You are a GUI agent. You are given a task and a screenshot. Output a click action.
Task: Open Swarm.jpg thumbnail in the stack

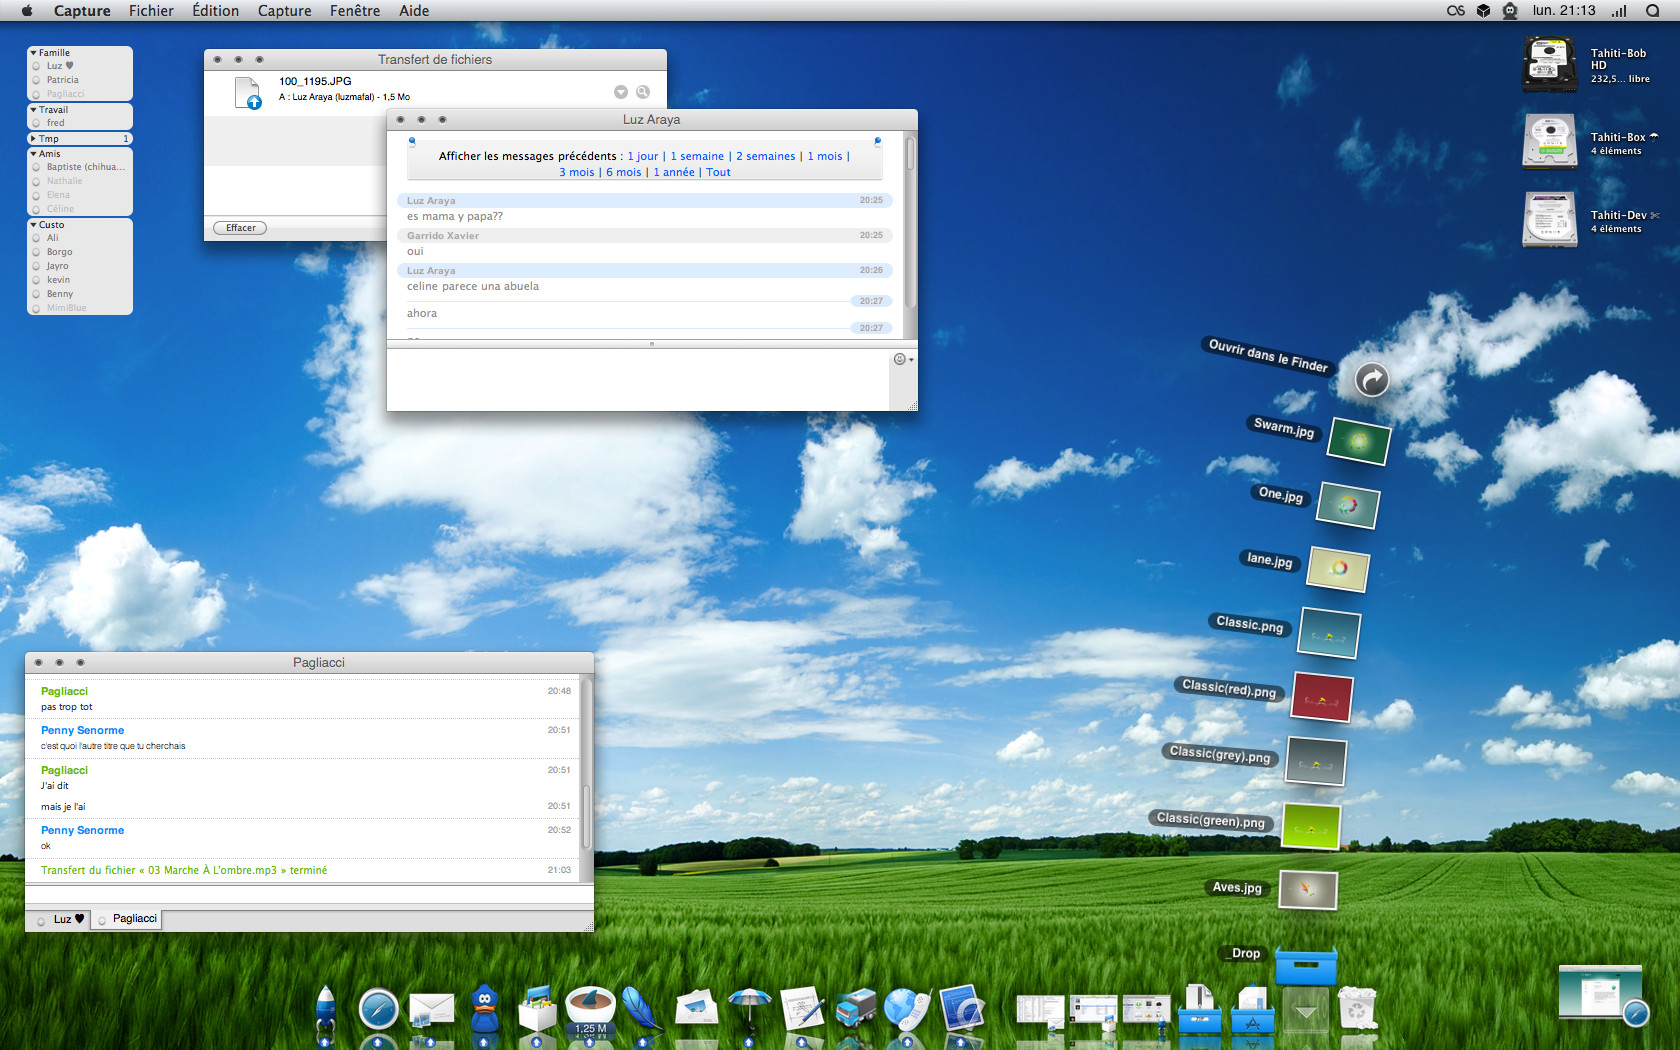pyautogui.click(x=1358, y=441)
